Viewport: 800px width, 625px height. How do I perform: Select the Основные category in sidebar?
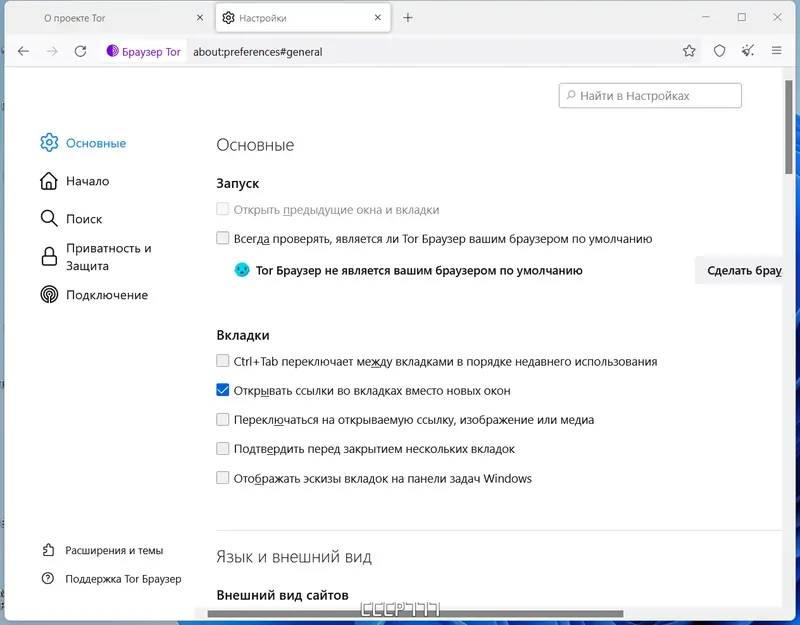[96, 143]
